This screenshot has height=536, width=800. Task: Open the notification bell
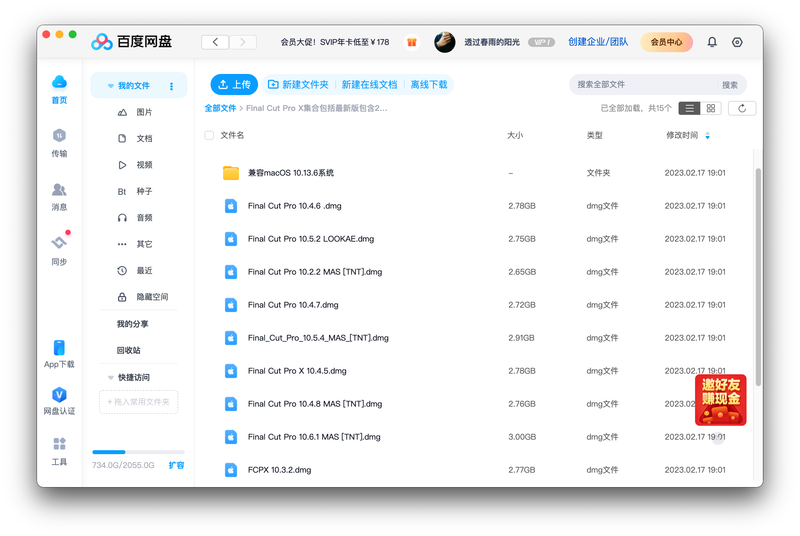tap(712, 42)
